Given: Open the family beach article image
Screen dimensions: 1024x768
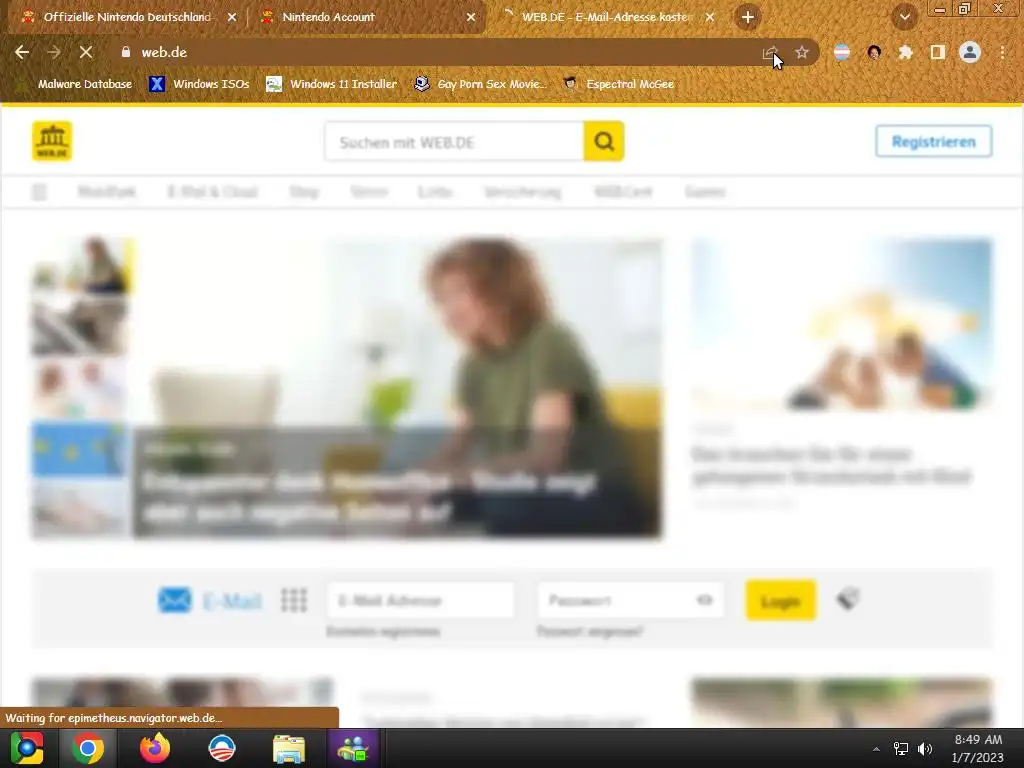Looking at the screenshot, I should [x=842, y=325].
